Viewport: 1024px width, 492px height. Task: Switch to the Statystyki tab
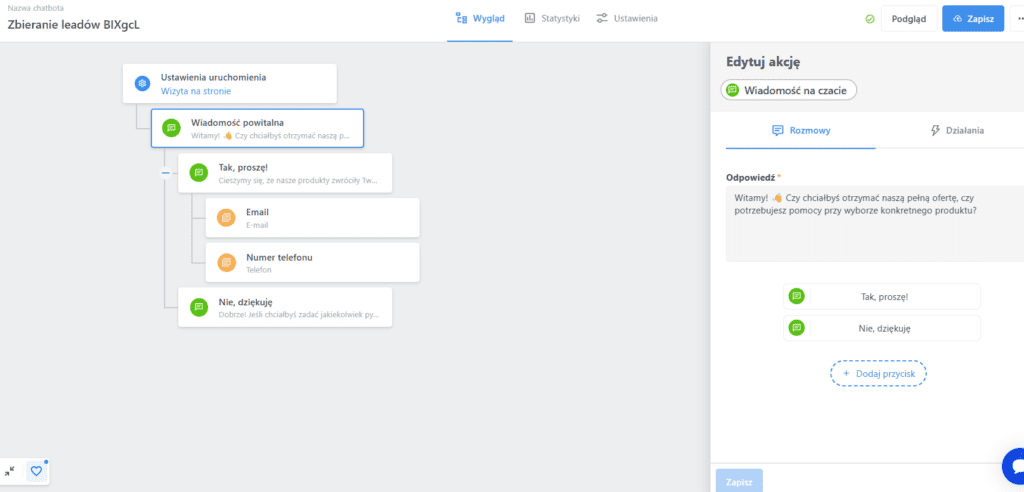(552, 19)
